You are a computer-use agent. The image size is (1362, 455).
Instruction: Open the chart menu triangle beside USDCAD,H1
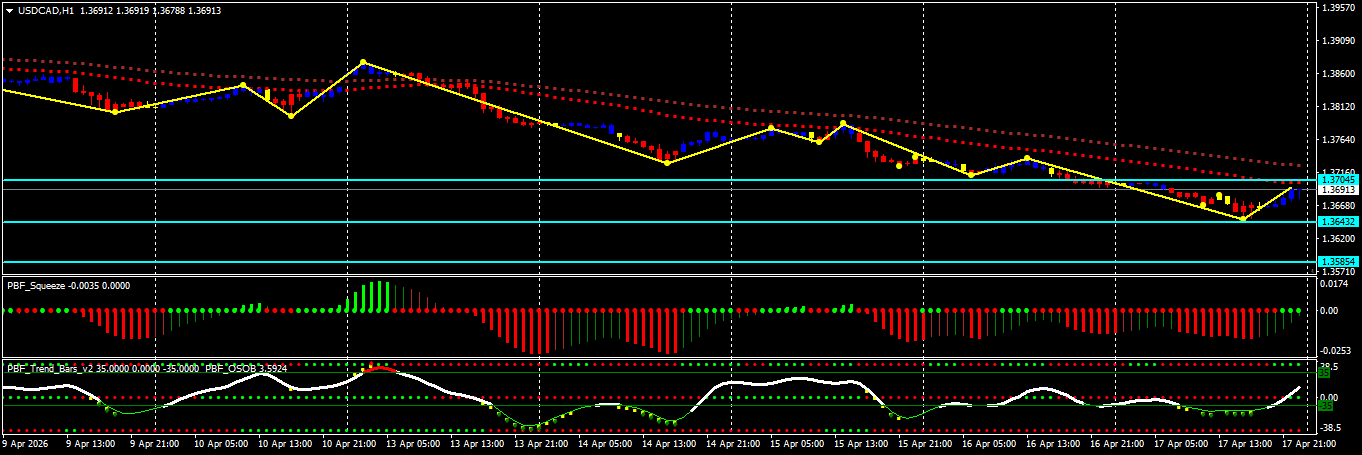[9, 10]
